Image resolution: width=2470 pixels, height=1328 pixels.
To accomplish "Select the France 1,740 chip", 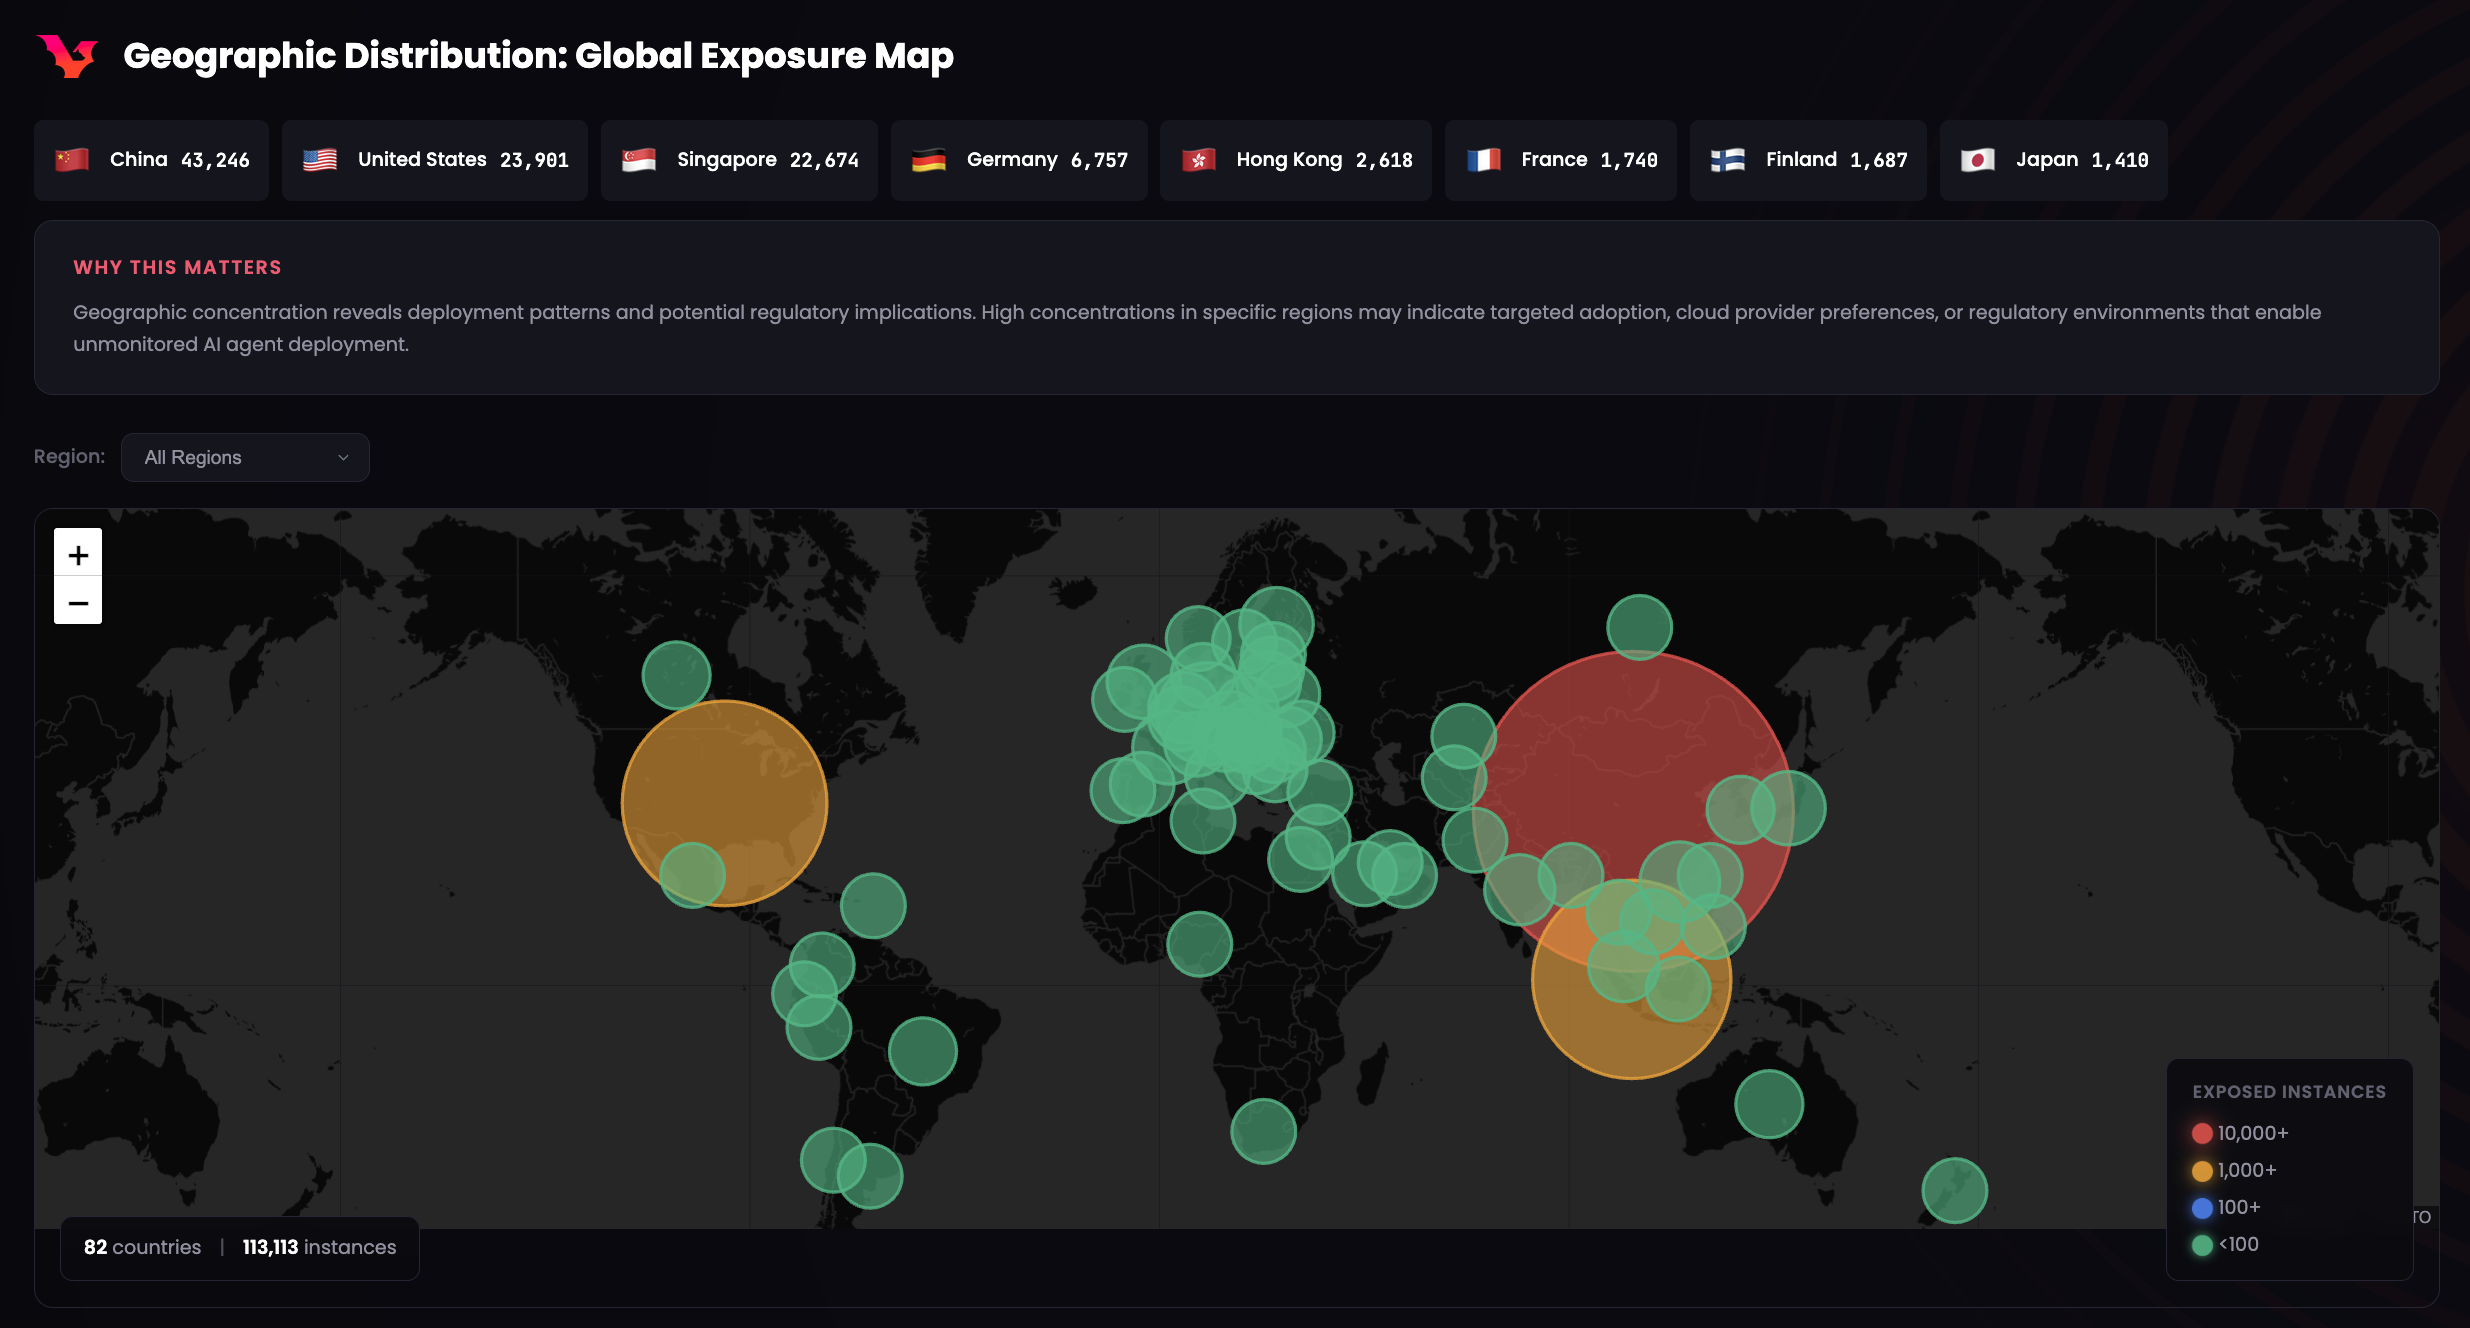I will tap(1560, 160).
